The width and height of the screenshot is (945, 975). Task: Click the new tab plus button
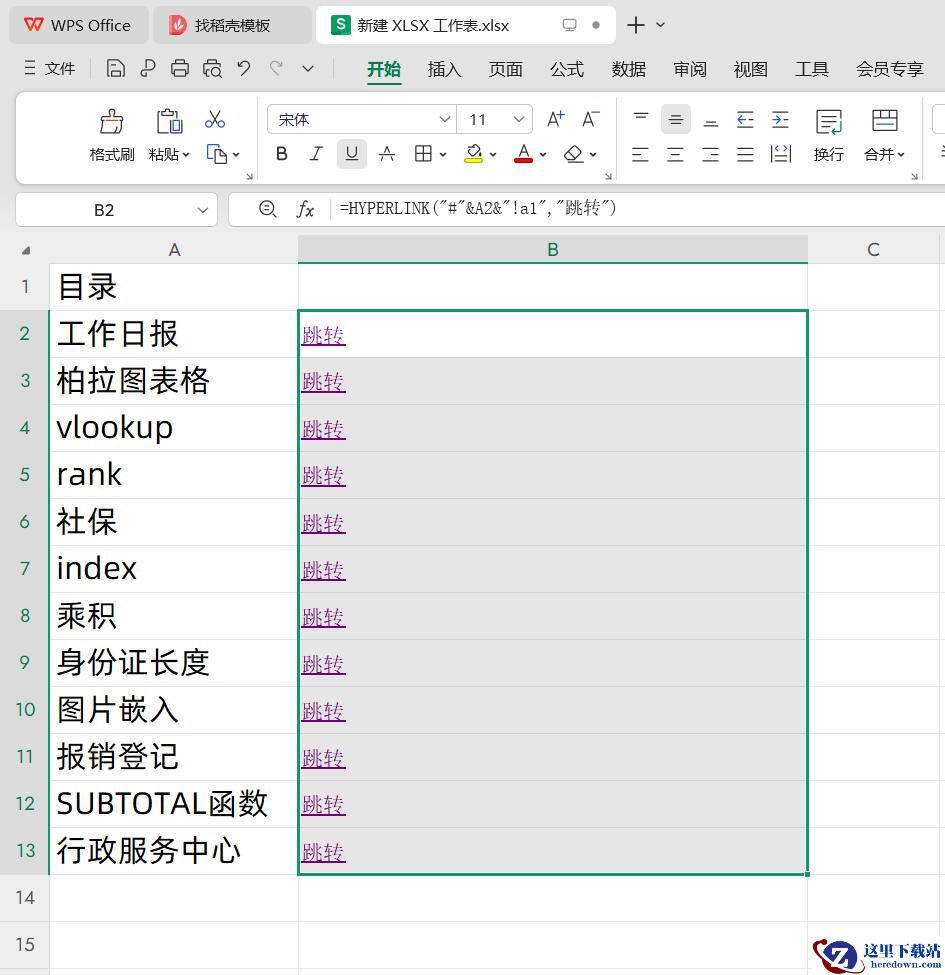pyautogui.click(x=636, y=25)
